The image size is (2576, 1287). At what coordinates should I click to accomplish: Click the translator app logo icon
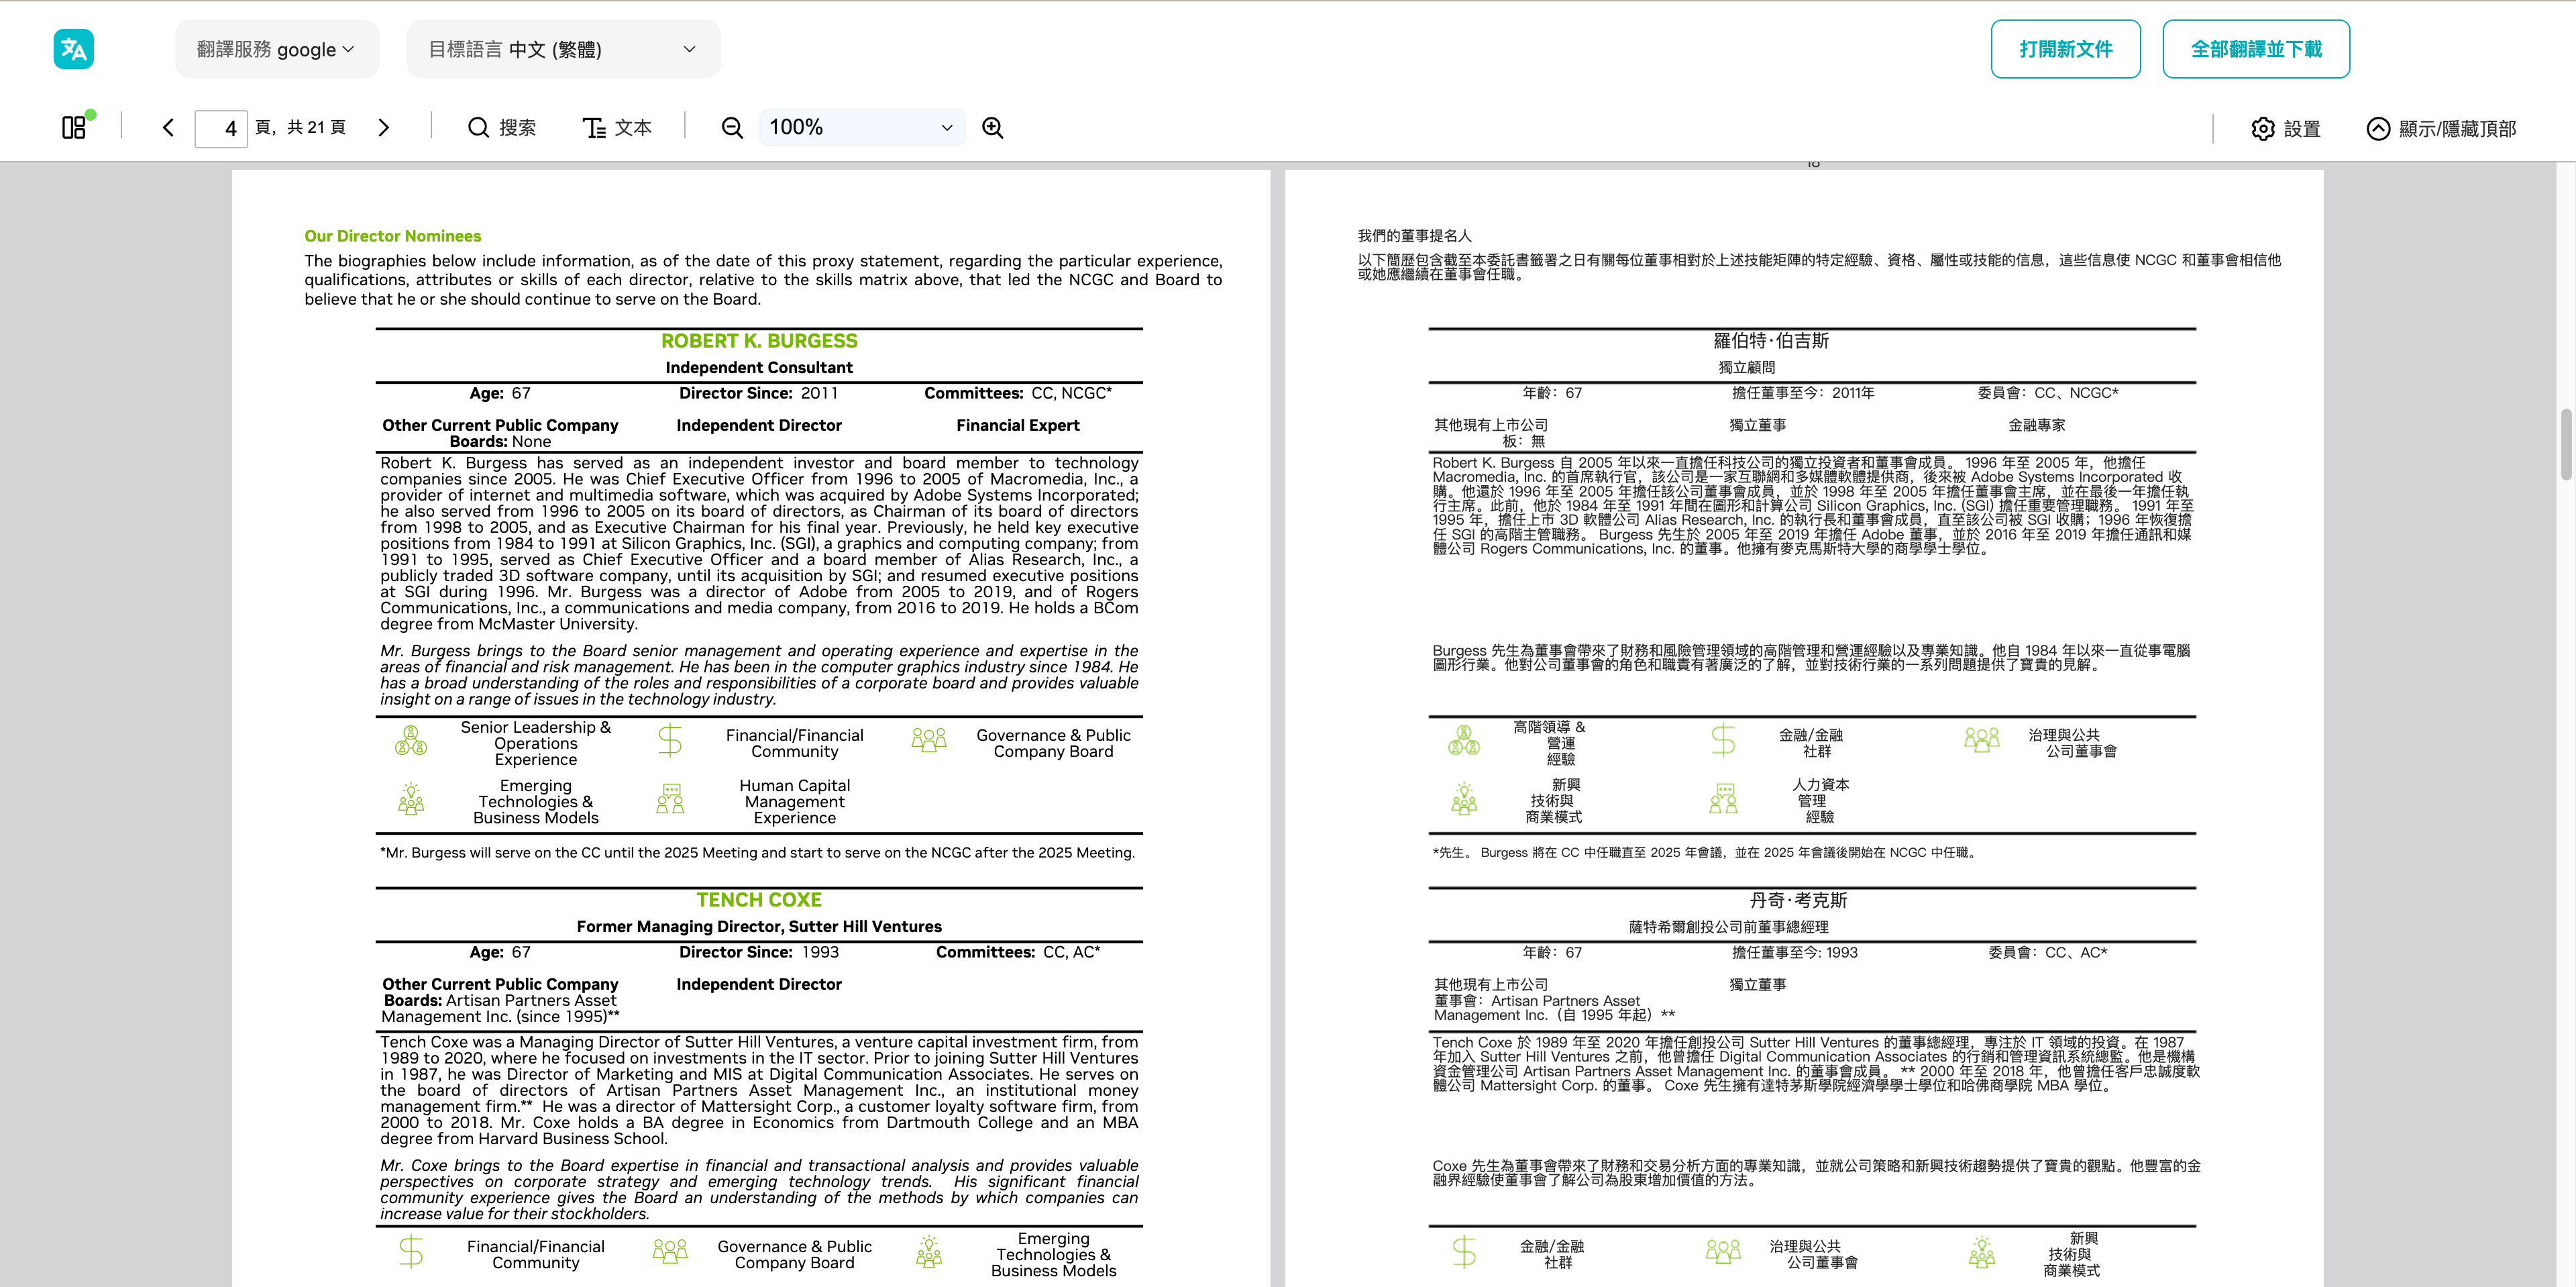click(x=73, y=49)
